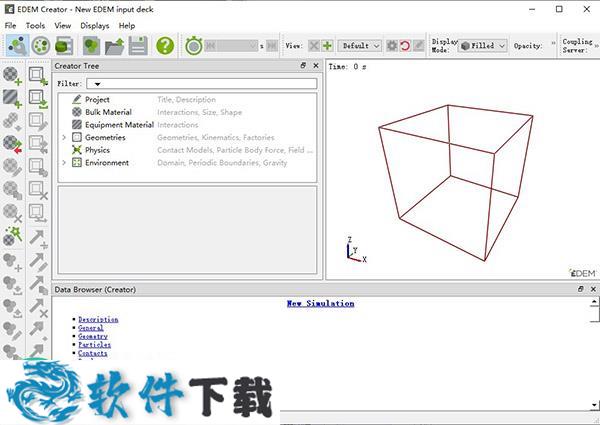The width and height of the screenshot is (600, 425).
Task: Add a new equipment material
Action: (x=12, y=98)
